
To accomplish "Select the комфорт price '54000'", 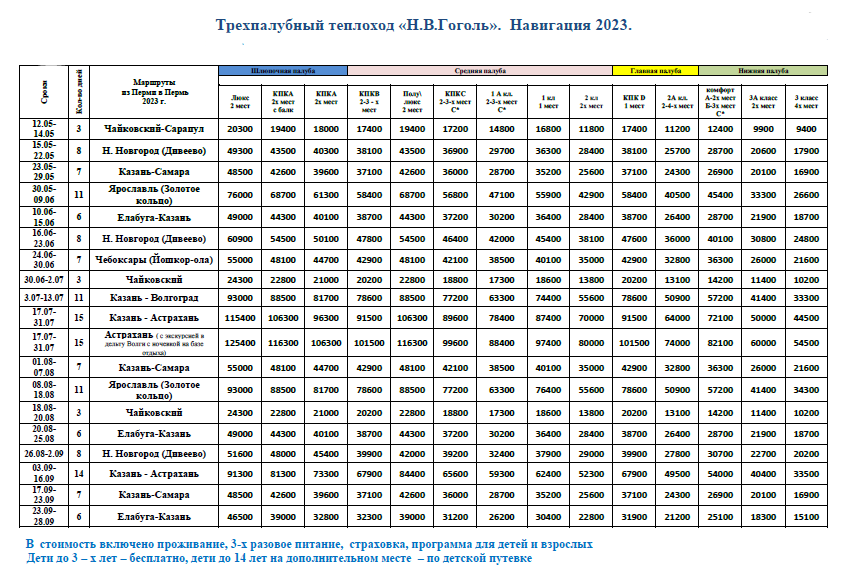I will (x=720, y=474).
